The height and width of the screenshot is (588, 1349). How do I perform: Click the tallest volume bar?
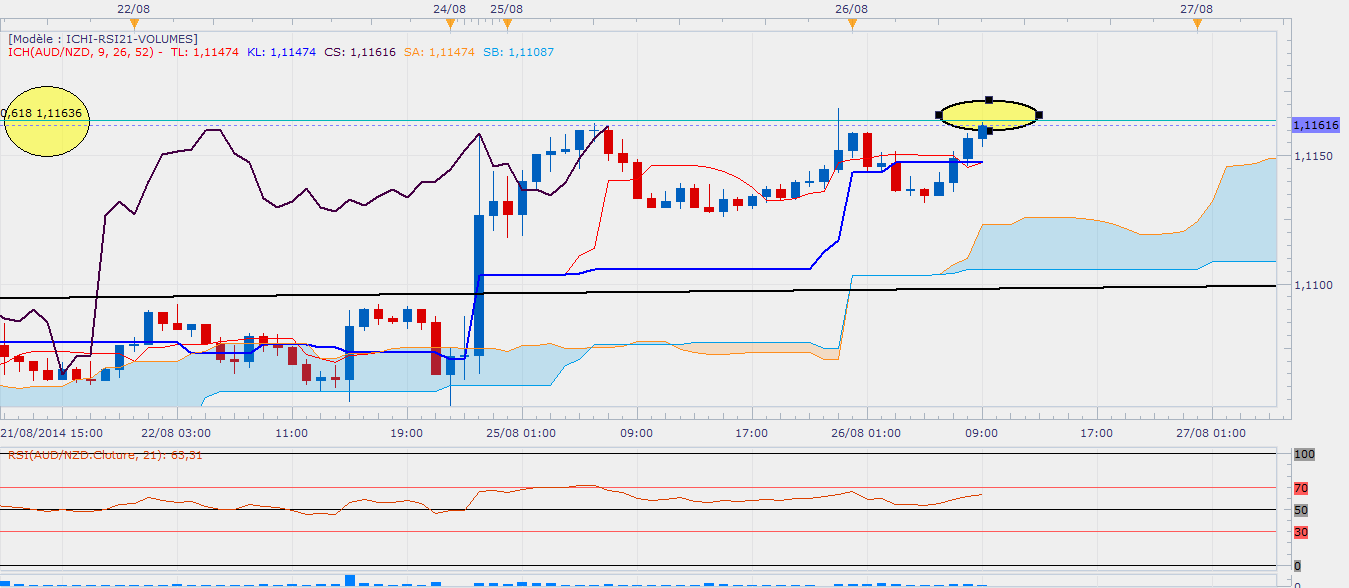point(350,580)
